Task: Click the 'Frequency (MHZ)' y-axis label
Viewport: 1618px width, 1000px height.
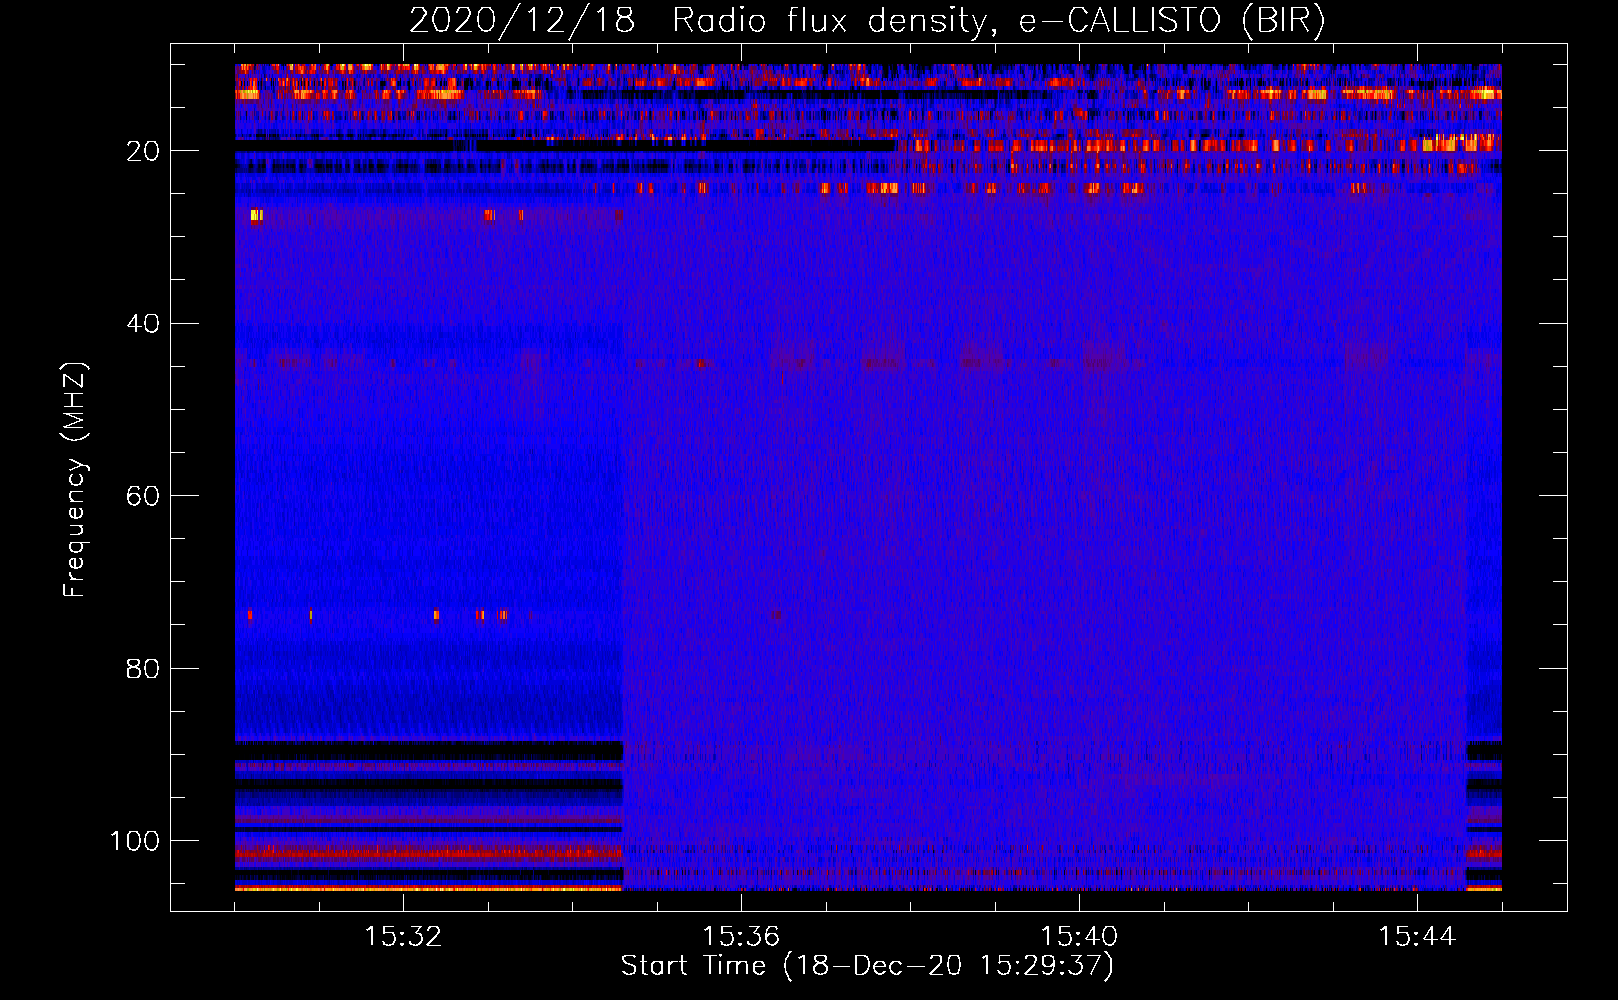Action: (75, 480)
